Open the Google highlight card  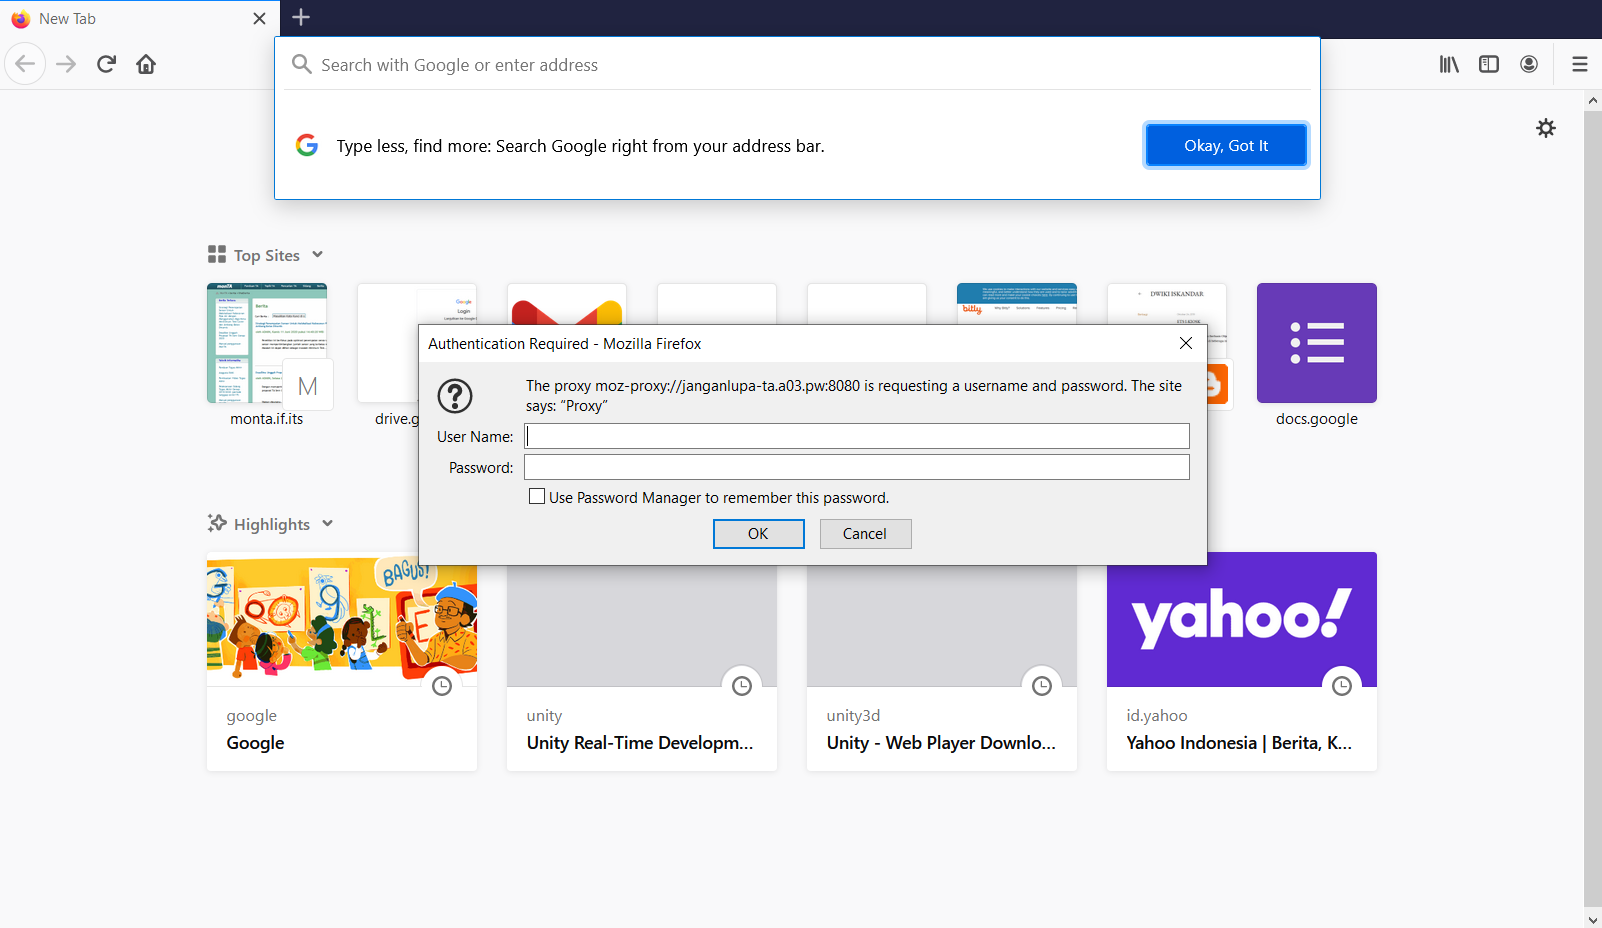342,661
